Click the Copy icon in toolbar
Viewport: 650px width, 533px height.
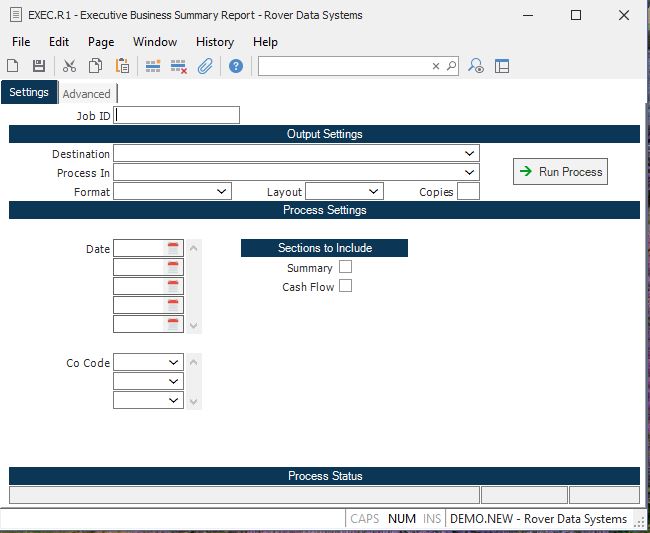(95, 66)
